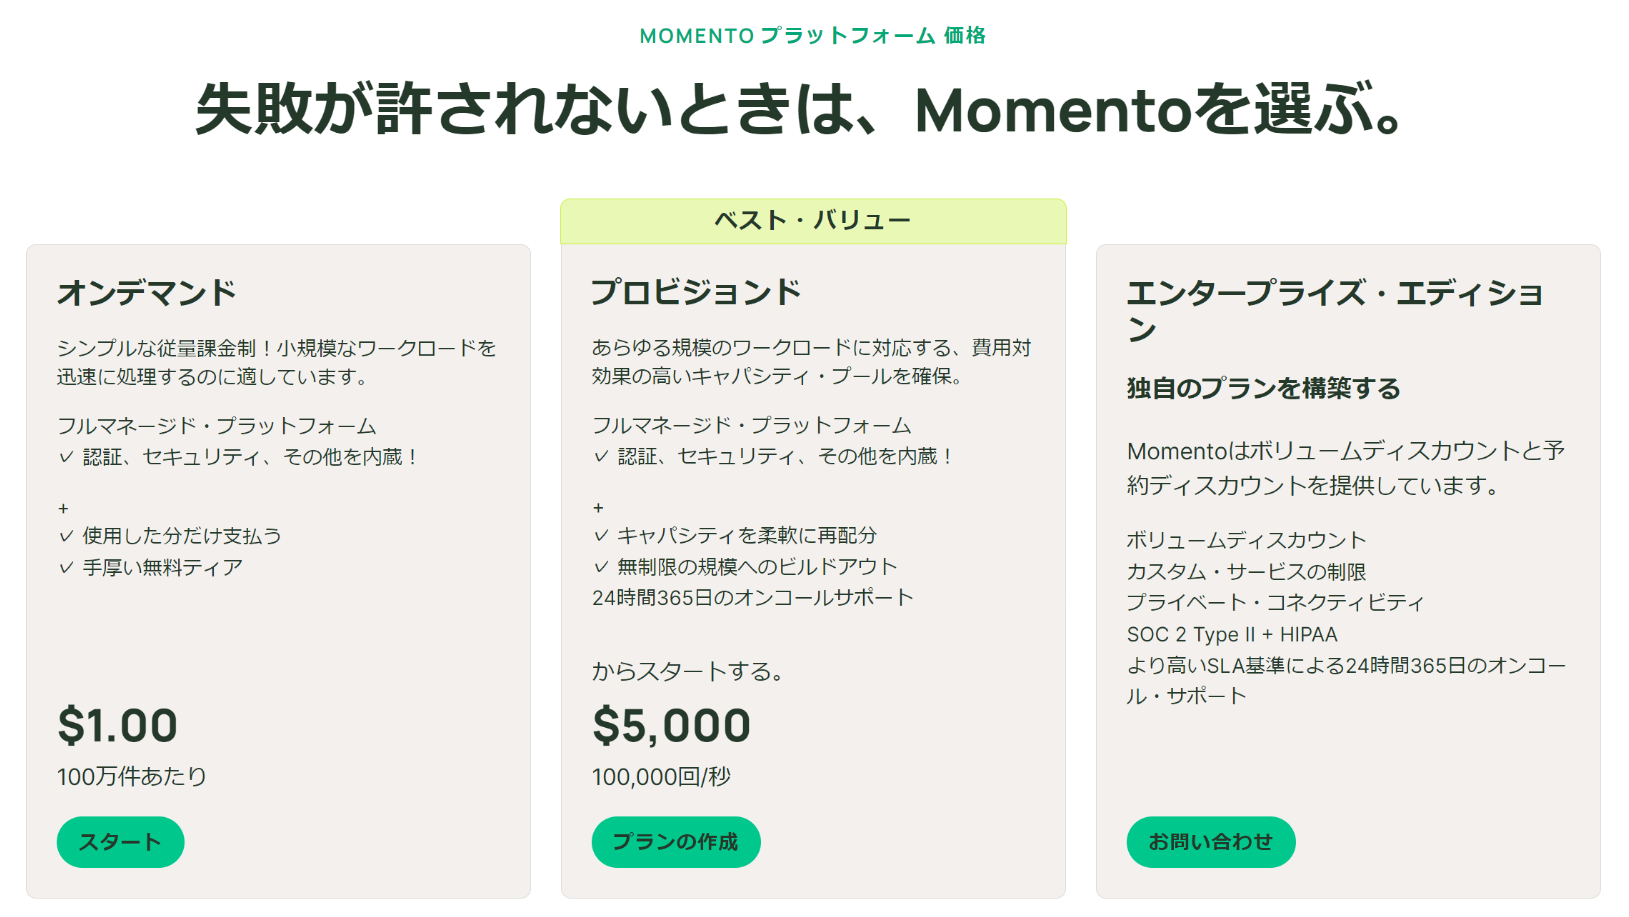Image resolution: width=1629 pixels, height=917 pixels.
Task: Click the スタート button in the On-Demand card
Action: point(120,842)
